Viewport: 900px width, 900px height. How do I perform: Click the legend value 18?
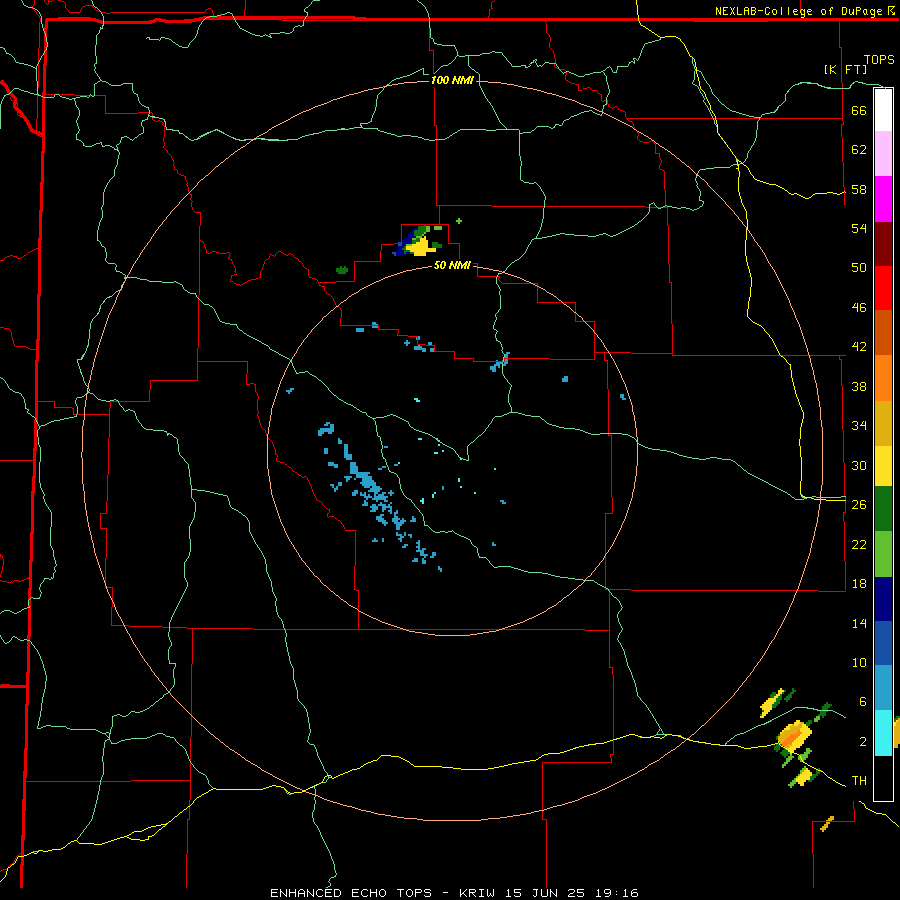click(859, 583)
